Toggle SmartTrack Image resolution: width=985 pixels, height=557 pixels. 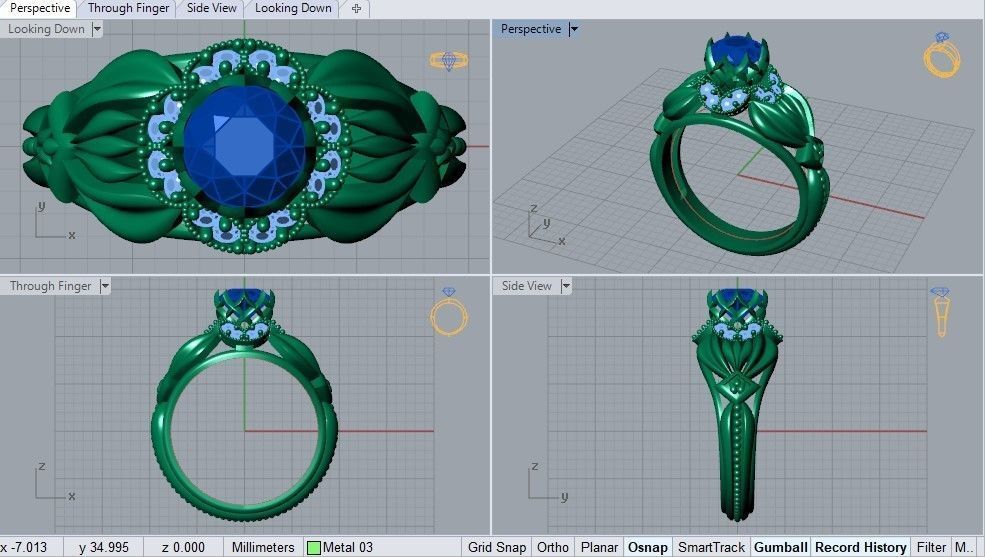[x=711, y=548]
